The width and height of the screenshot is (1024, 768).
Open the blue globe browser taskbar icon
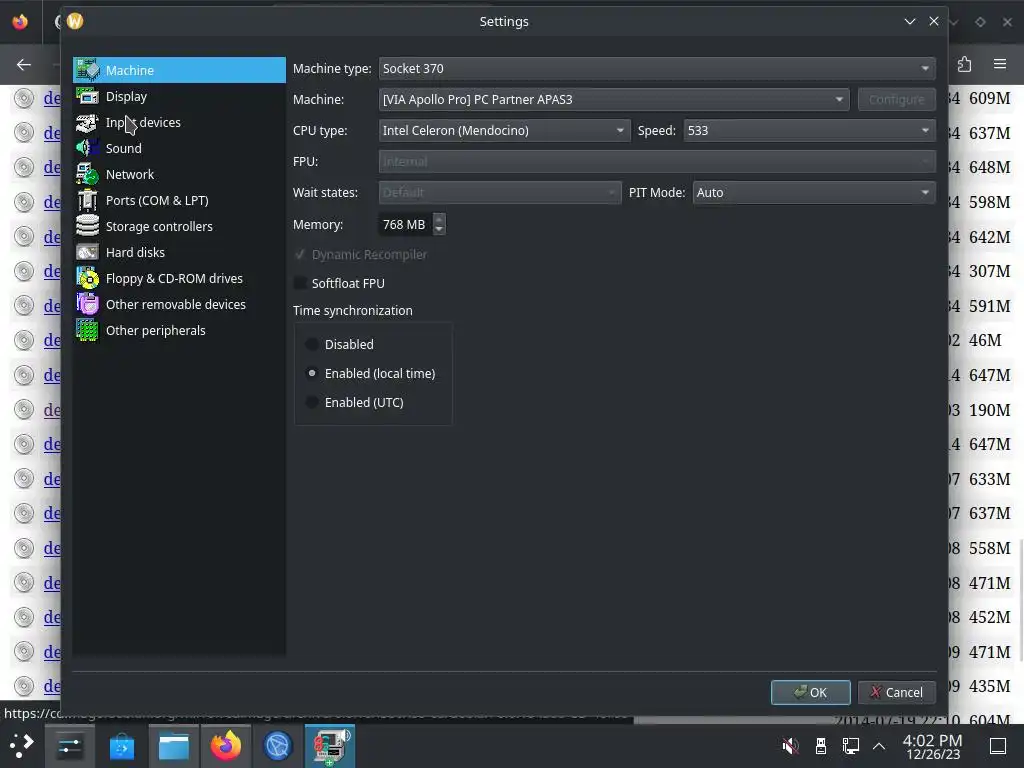(278, 746)
